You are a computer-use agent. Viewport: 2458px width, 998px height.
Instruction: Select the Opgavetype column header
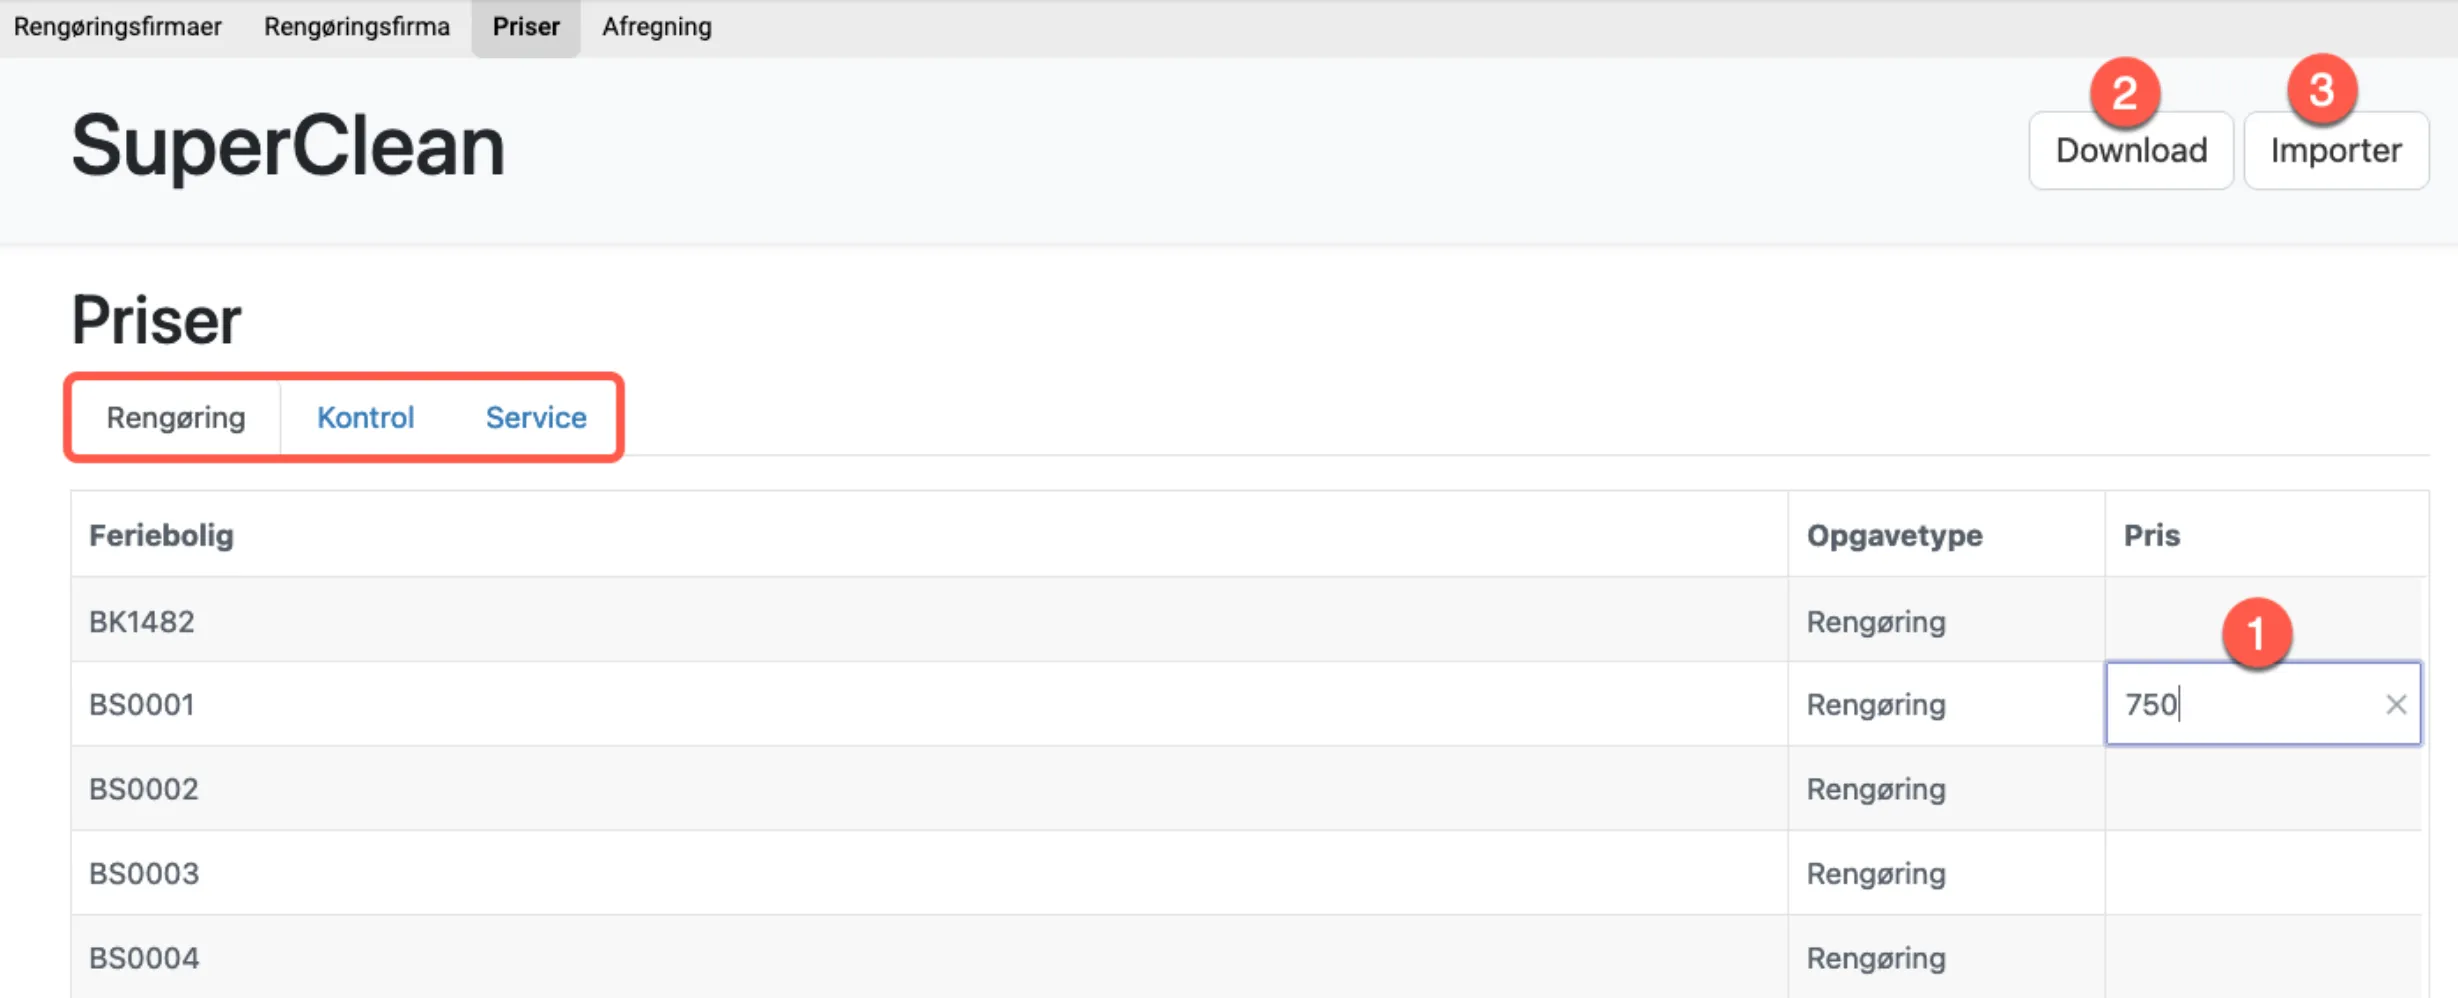(1894, 535)
